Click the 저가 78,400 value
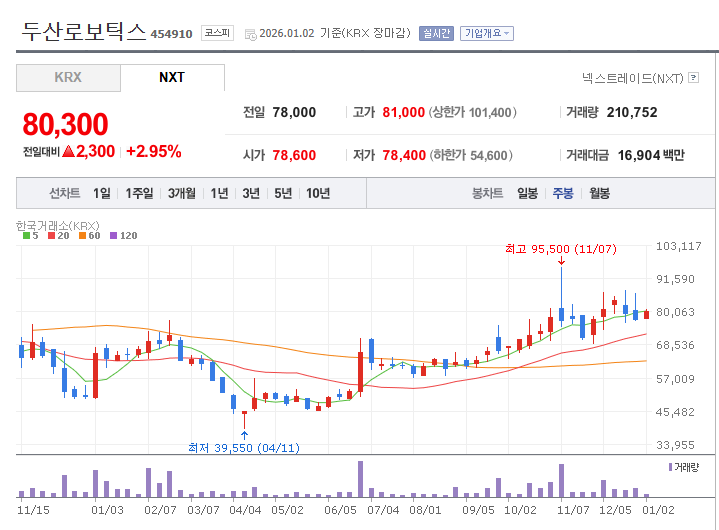Image resolution: width=719 pixels, height=530 pixels. [404, 155]
